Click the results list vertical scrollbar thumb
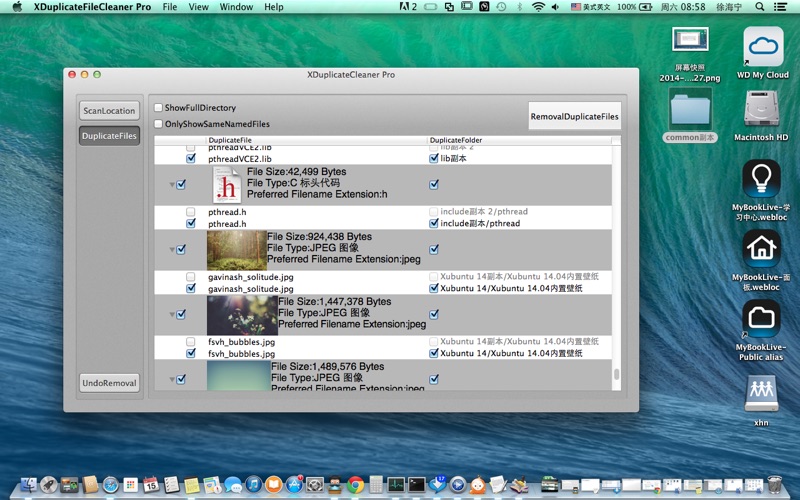800x500 pixels. [616, 374]
